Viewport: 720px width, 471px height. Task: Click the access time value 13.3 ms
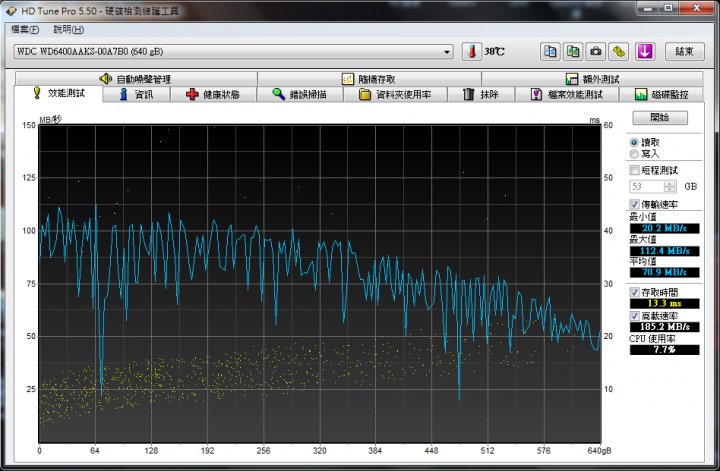coord(664,303)
